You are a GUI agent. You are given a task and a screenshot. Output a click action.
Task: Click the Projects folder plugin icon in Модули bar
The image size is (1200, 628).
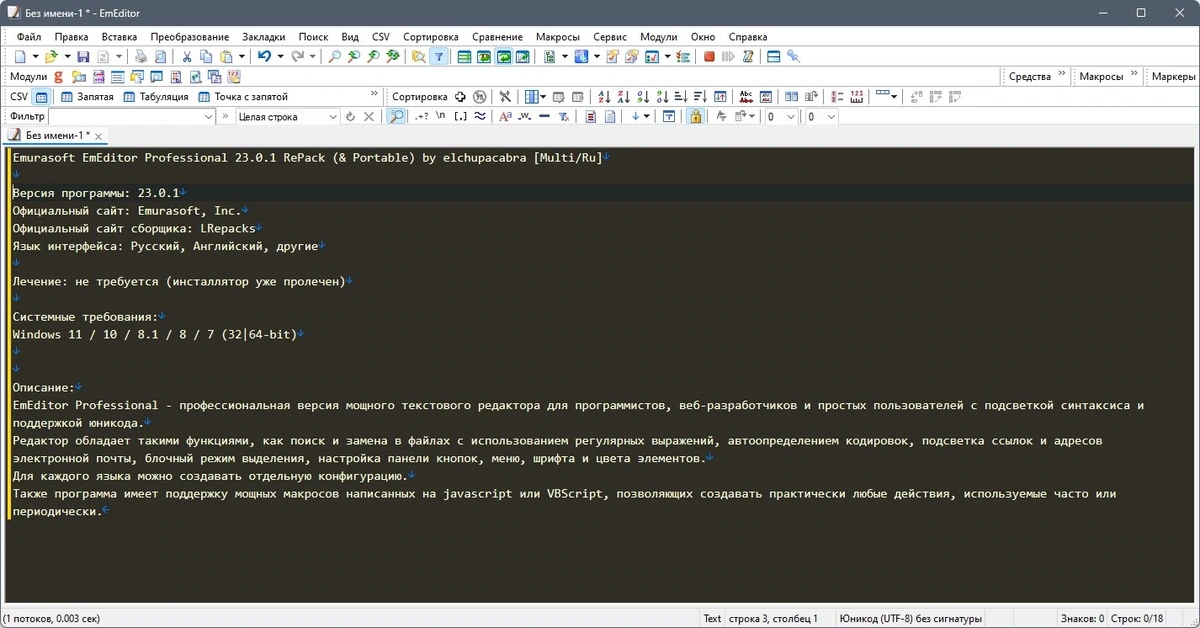[x=78, y=77]
